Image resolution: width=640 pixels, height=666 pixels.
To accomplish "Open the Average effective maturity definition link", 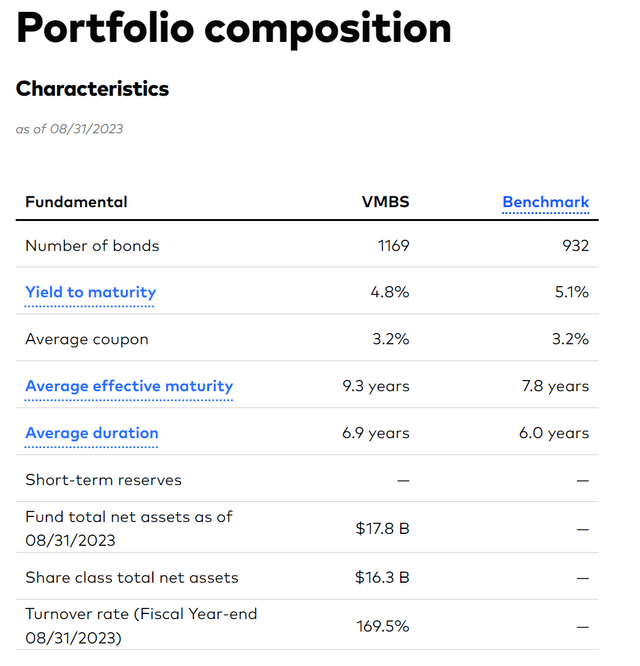I will 129,386.
